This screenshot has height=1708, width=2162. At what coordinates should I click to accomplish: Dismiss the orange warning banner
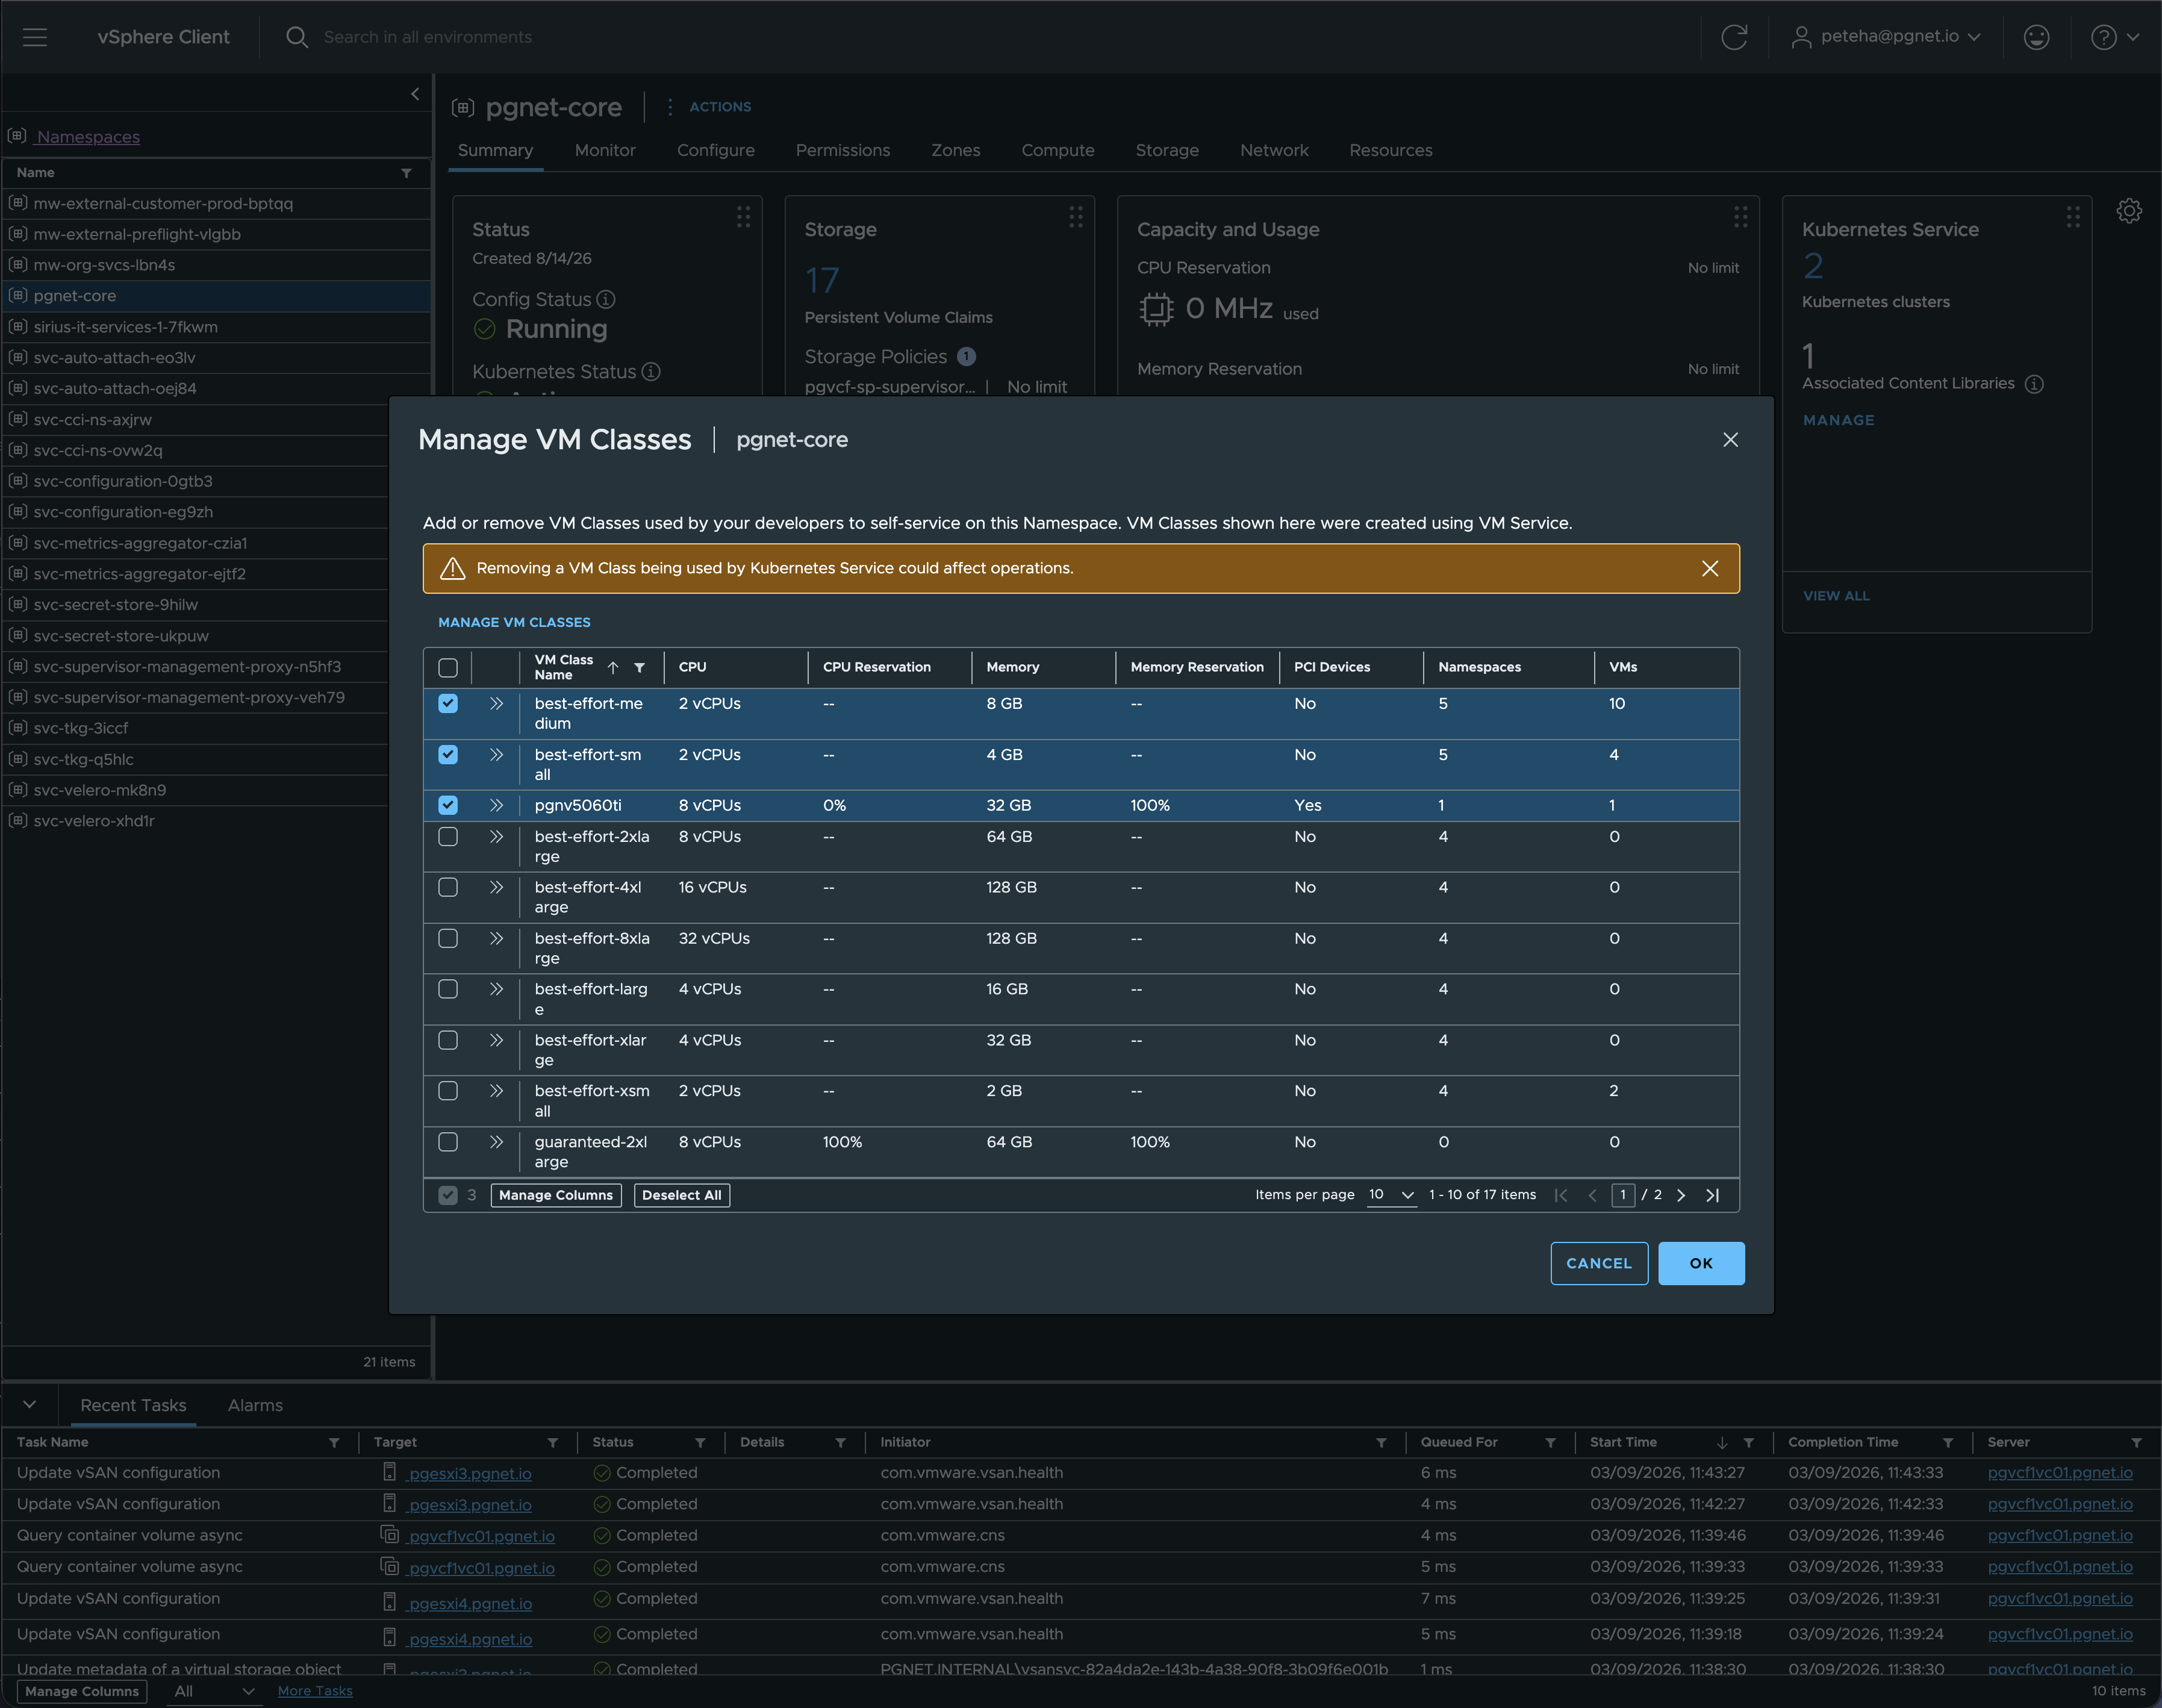click(x=1710, y=568)
